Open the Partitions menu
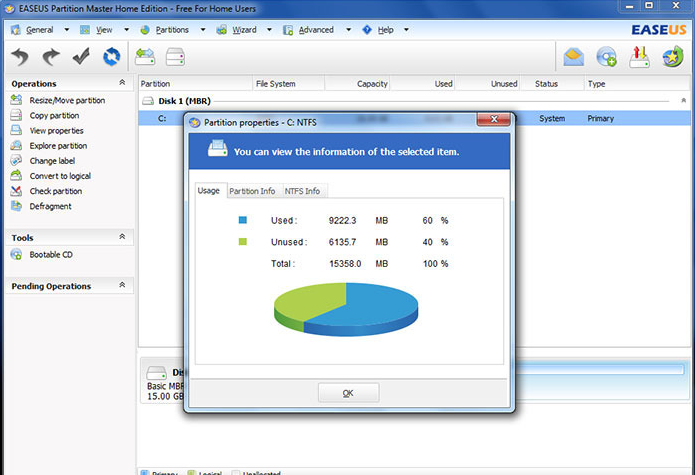Image resolution: width=695 pixels, height=475 pixels. pyautogui.click(x=172, y=30)
